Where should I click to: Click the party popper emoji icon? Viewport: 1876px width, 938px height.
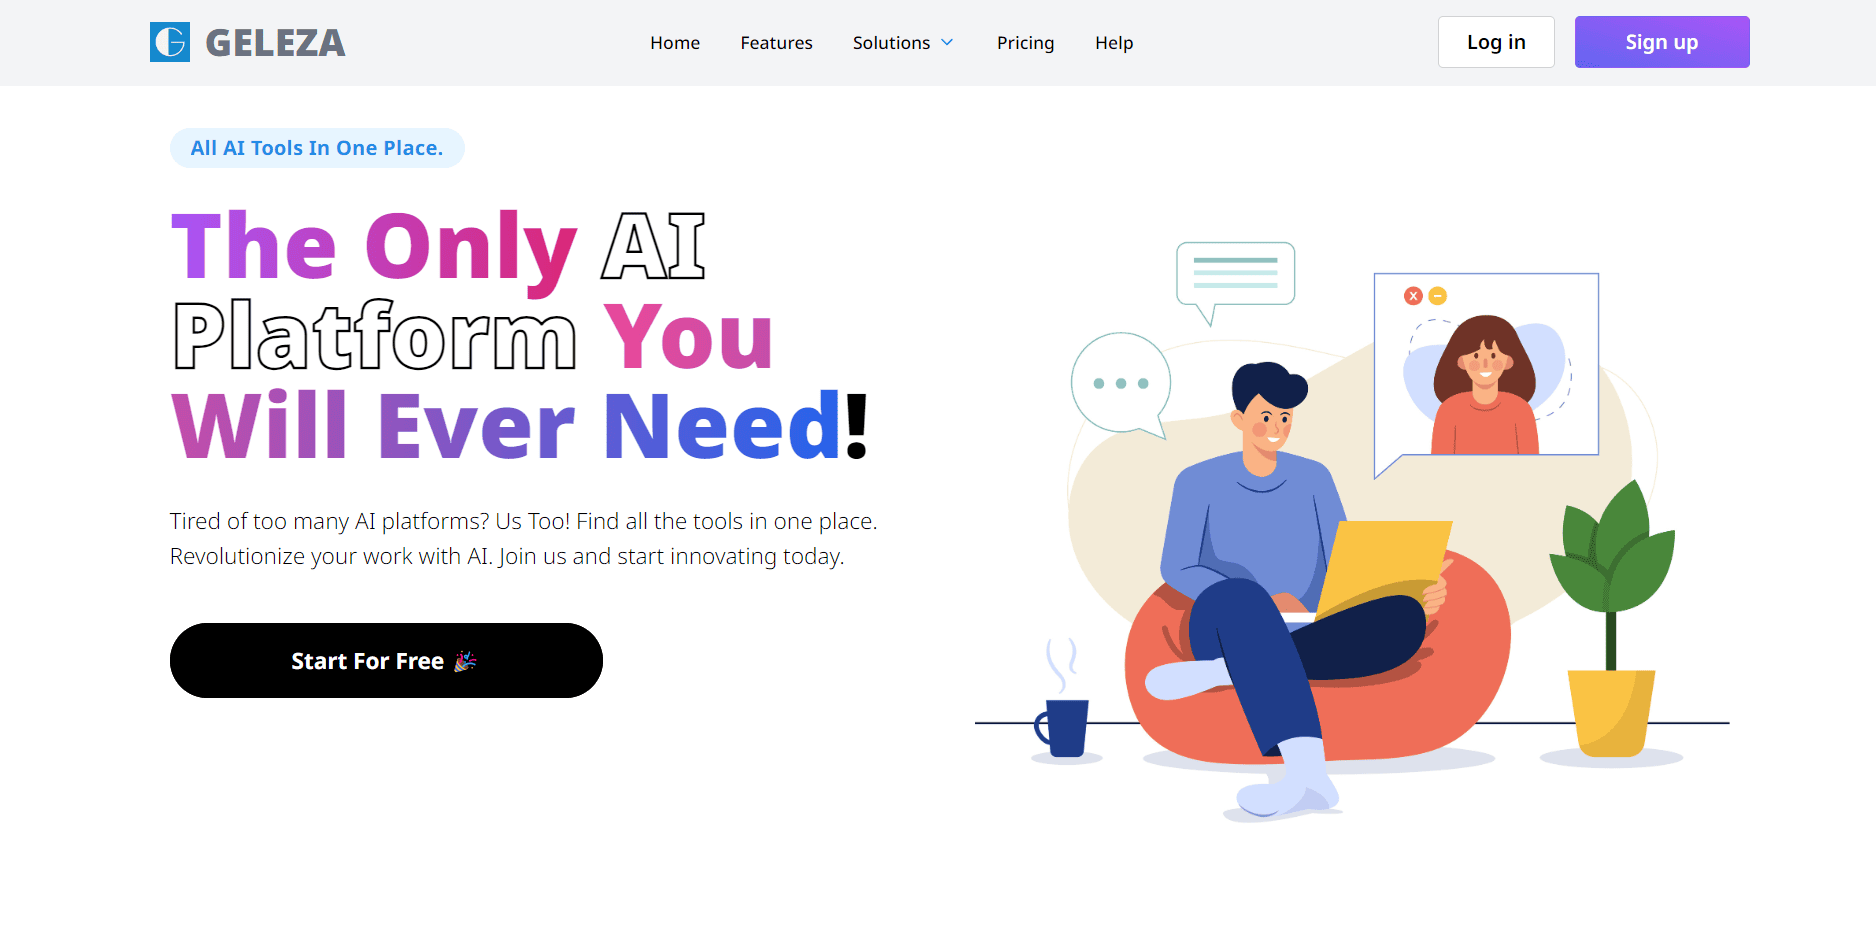coord(465,661)
